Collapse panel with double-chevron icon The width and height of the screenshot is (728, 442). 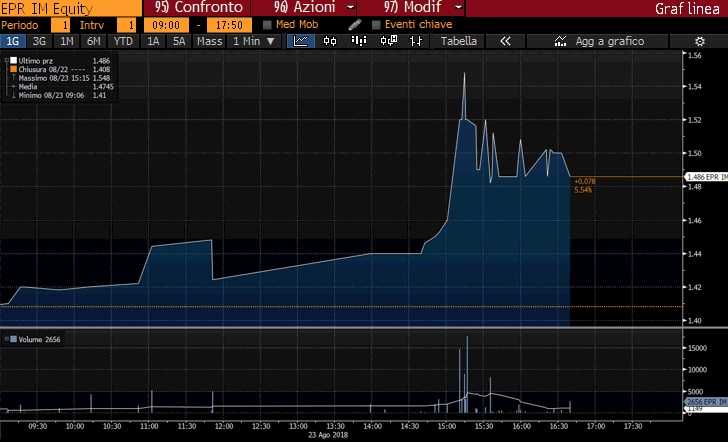(x=505, y=41)
